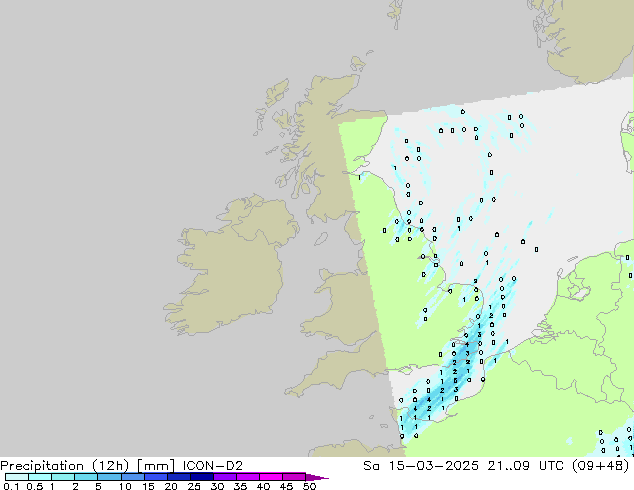Click the date 'Sa 15-03-2025'
This screenshot has height=490, width=634.
tap(421, 466)
